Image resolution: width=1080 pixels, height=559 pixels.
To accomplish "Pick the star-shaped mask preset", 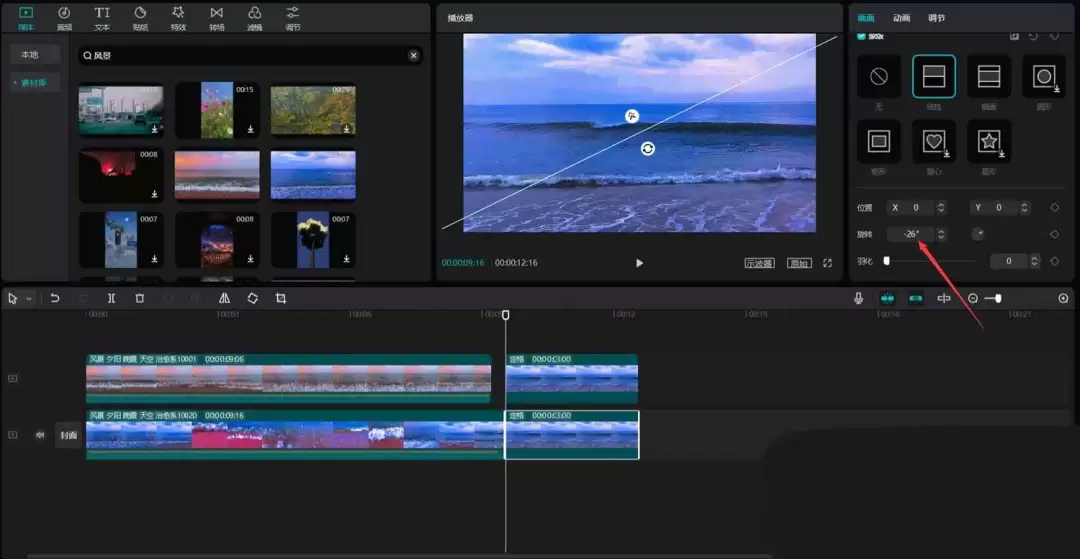I will pos(988,142).
